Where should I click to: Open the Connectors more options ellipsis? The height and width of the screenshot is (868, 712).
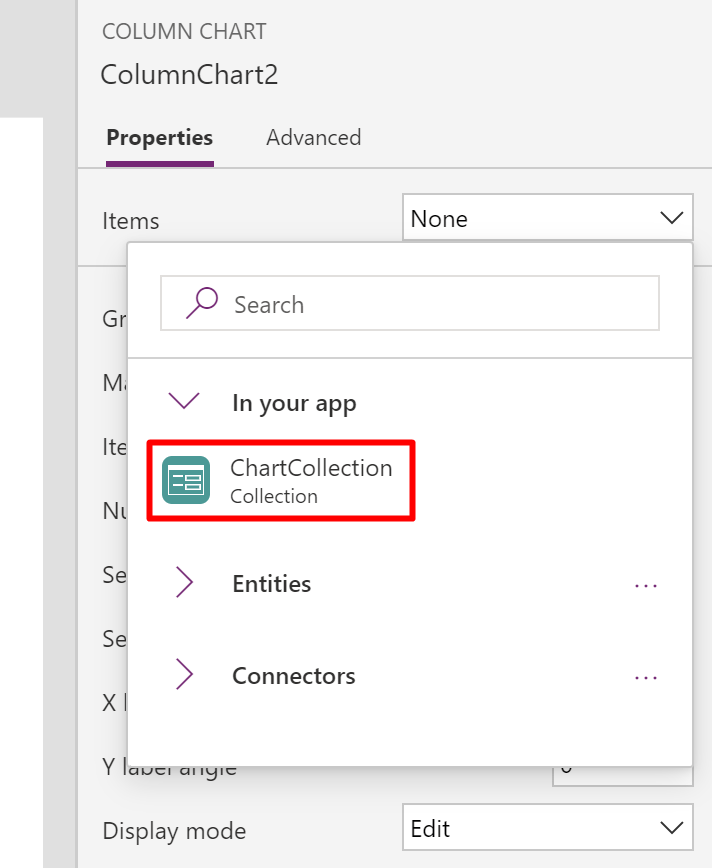pyautogui.click(x=646, y=677)
